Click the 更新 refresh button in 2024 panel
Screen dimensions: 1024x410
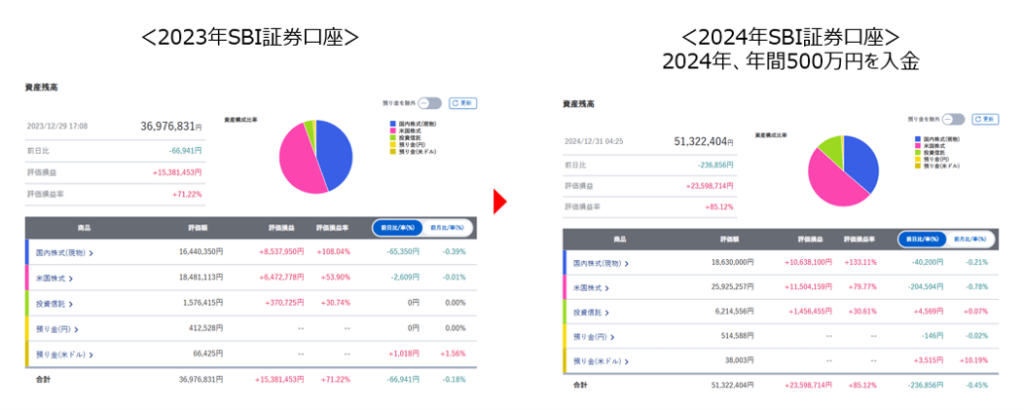click(985, 119)
